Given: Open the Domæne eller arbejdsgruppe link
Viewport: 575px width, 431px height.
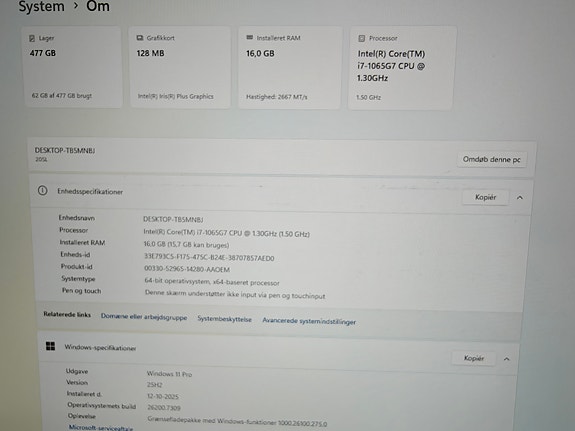Looking at the screenshot, I should tap(144, 317).
